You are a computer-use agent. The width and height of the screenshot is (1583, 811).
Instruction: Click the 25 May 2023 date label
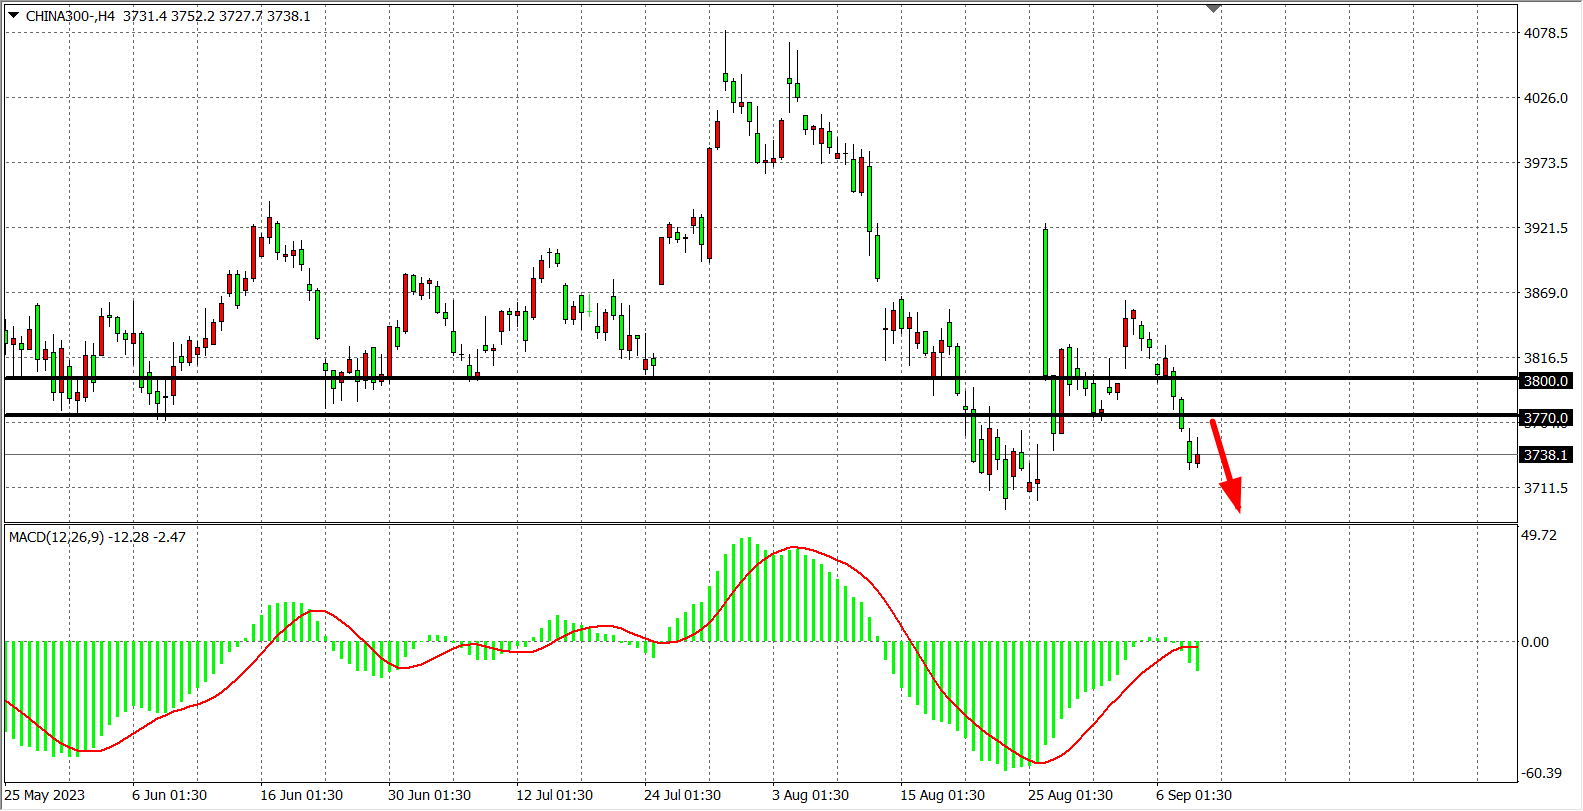pos(45,795)
